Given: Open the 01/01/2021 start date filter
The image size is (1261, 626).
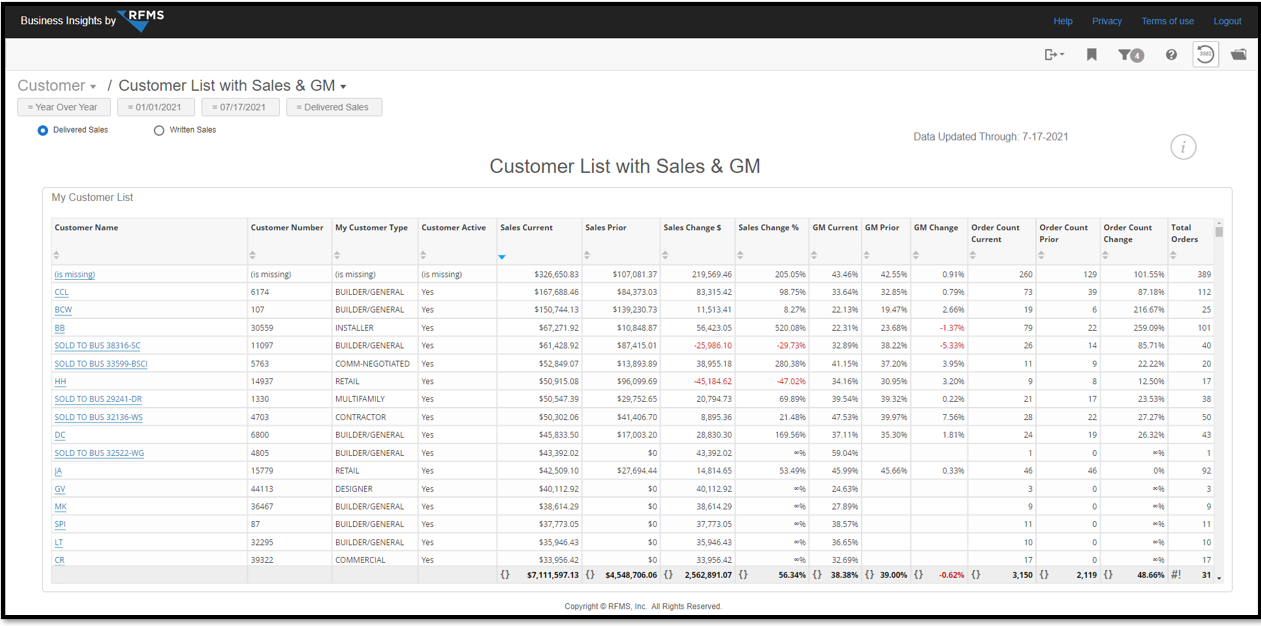Looking at the screenshot, I should pos(156,107).
